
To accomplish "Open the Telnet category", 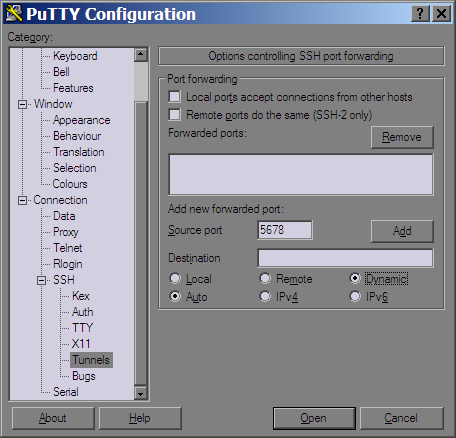I will (x=68, y=248).
